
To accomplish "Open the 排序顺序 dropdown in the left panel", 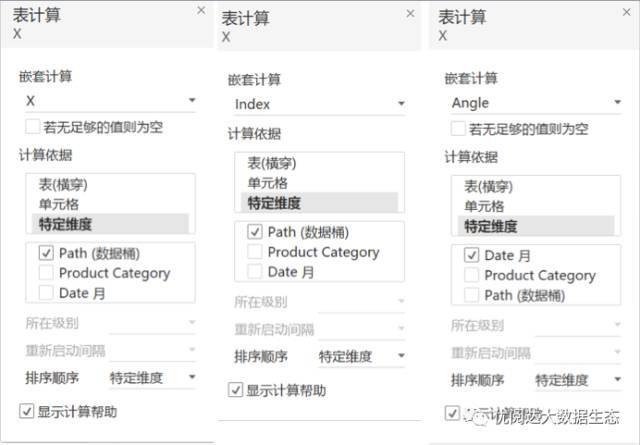I will pos(153,378).
